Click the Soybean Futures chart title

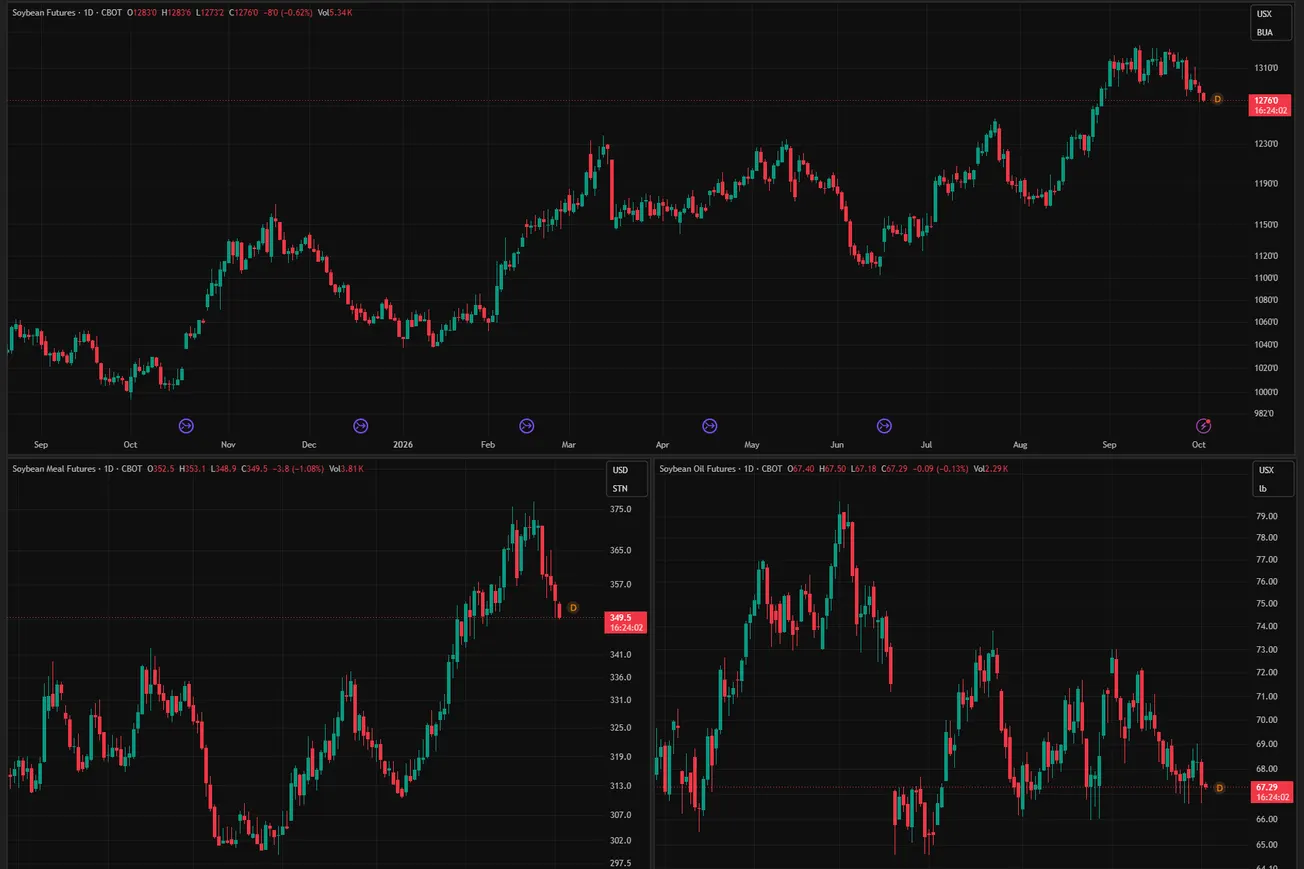click(46, 12)
